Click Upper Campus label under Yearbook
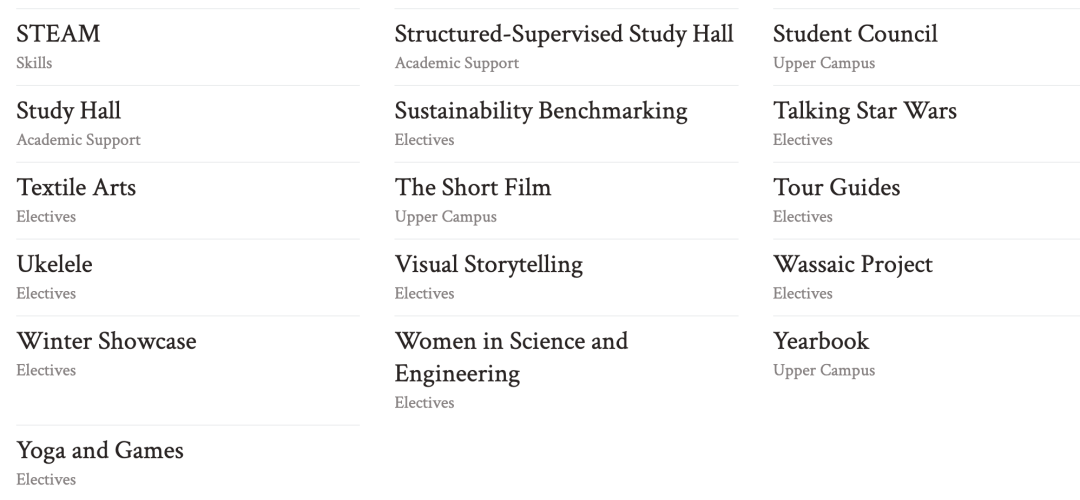The width and height of the screenshot is (1080, 500). pyautogui.click(x=824, y=371)
